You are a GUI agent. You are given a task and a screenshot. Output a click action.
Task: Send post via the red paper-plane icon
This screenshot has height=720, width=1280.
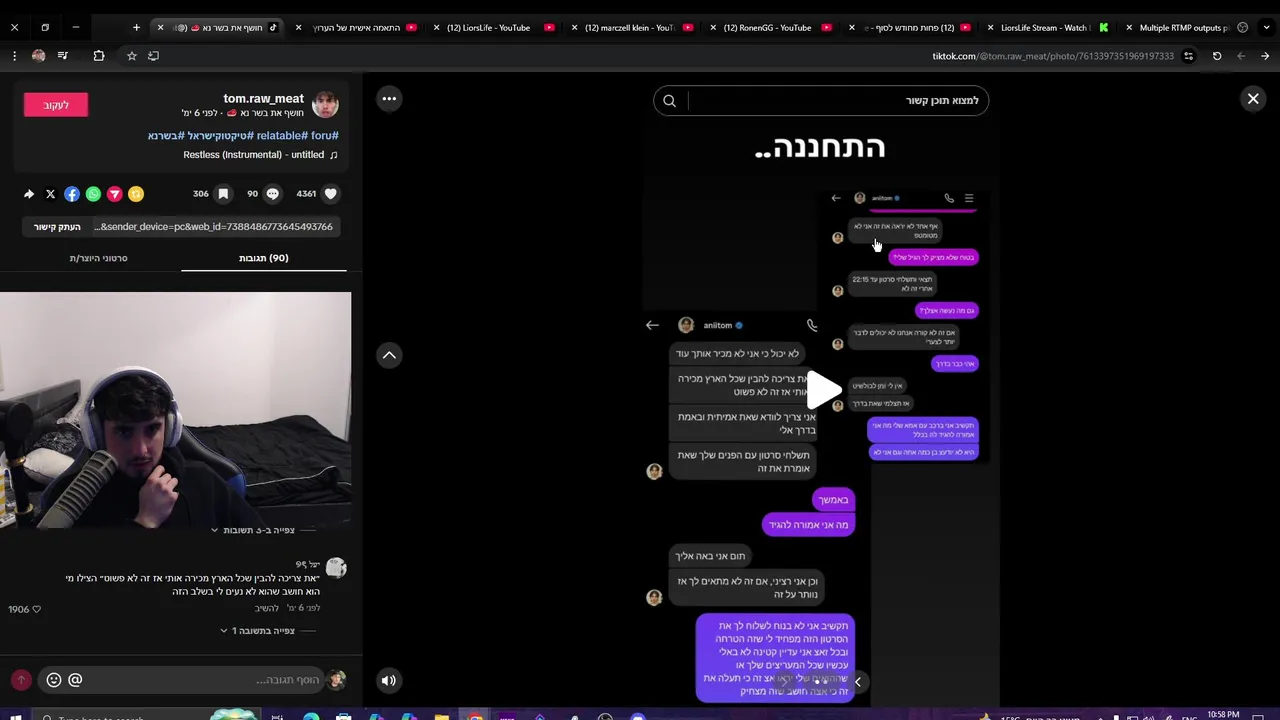[x=114, y=194]
